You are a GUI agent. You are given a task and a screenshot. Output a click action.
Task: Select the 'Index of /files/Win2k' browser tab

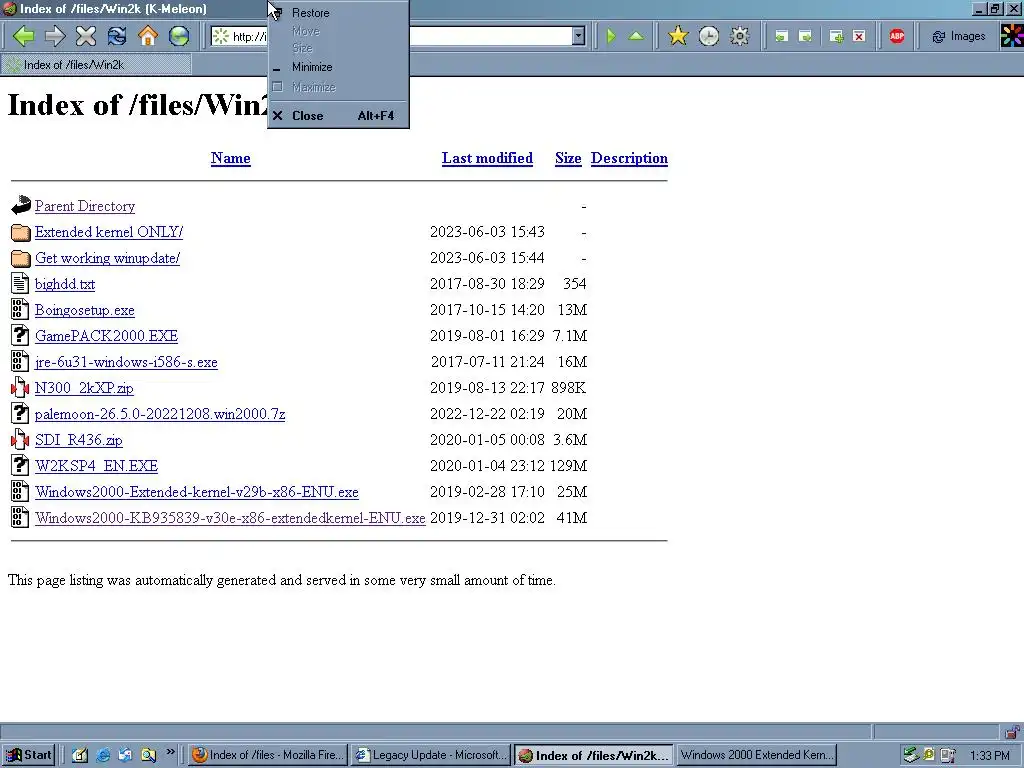(97, 65)
